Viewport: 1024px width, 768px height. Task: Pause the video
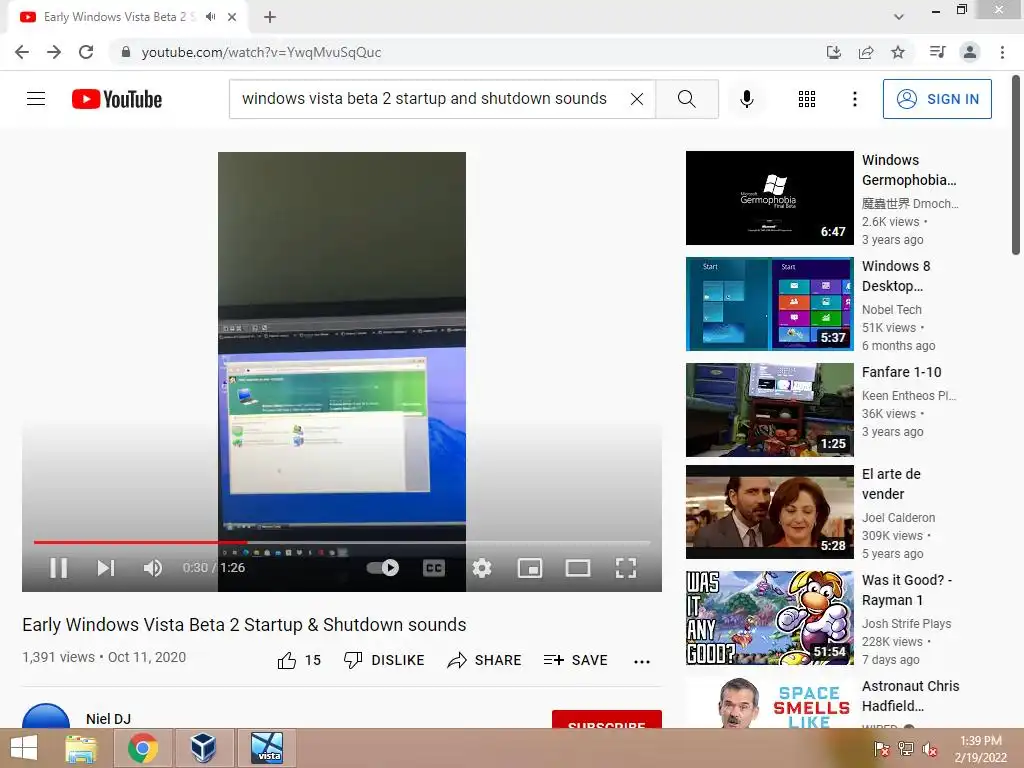pos(59,568)
